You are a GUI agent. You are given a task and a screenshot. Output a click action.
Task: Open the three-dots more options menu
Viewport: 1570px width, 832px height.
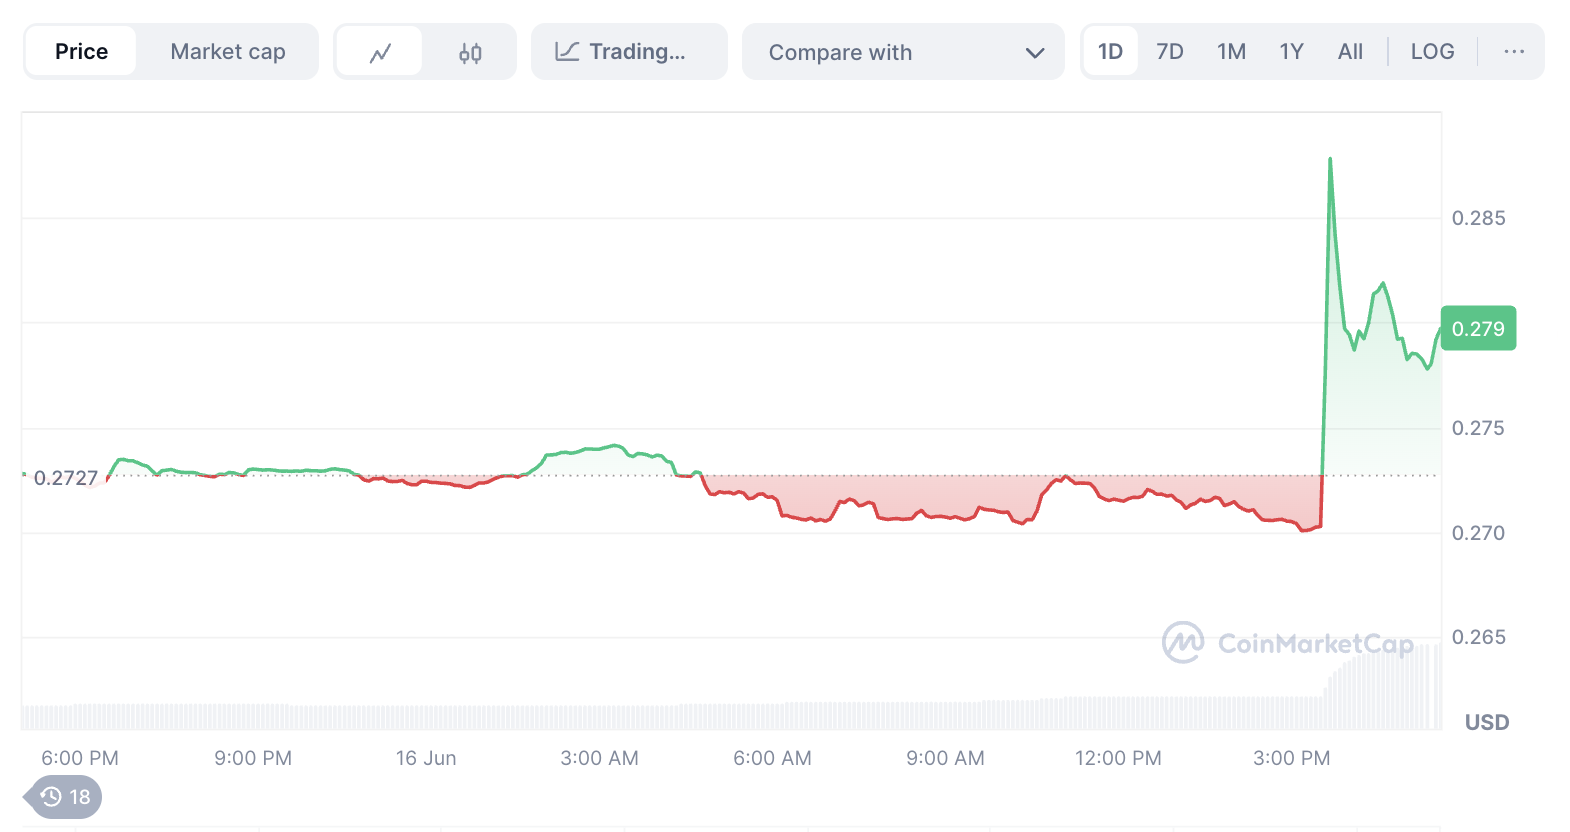pyautogui.click(x=1514, y=52)
